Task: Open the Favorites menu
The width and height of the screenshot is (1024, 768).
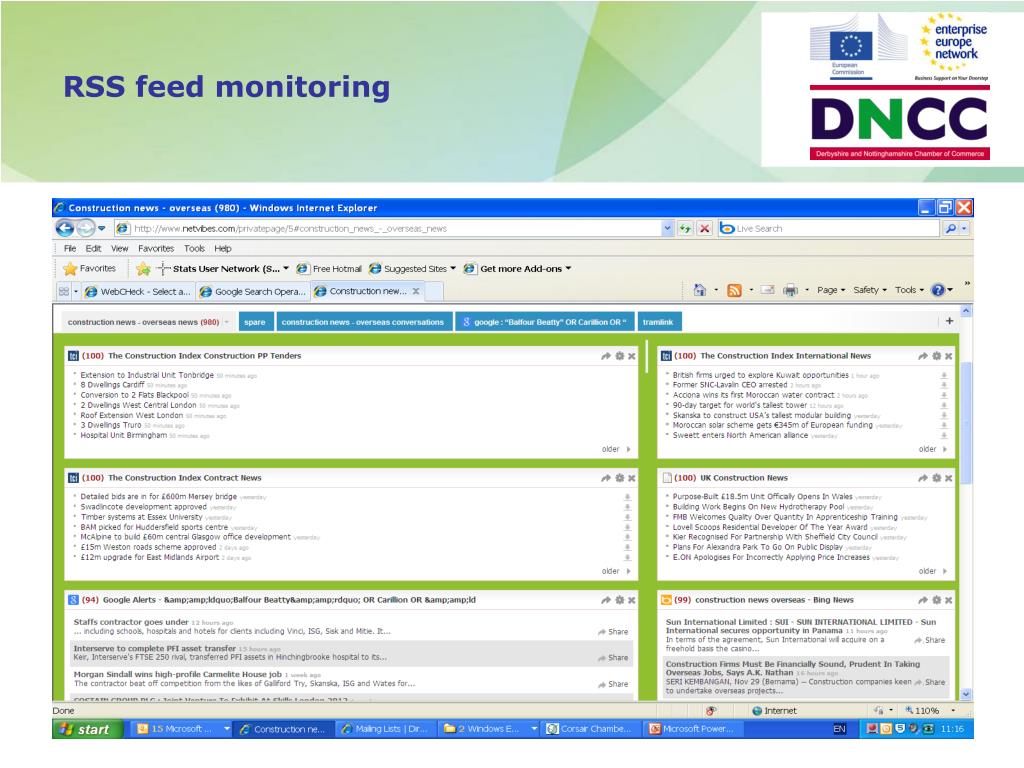Action: pos(156,248)
